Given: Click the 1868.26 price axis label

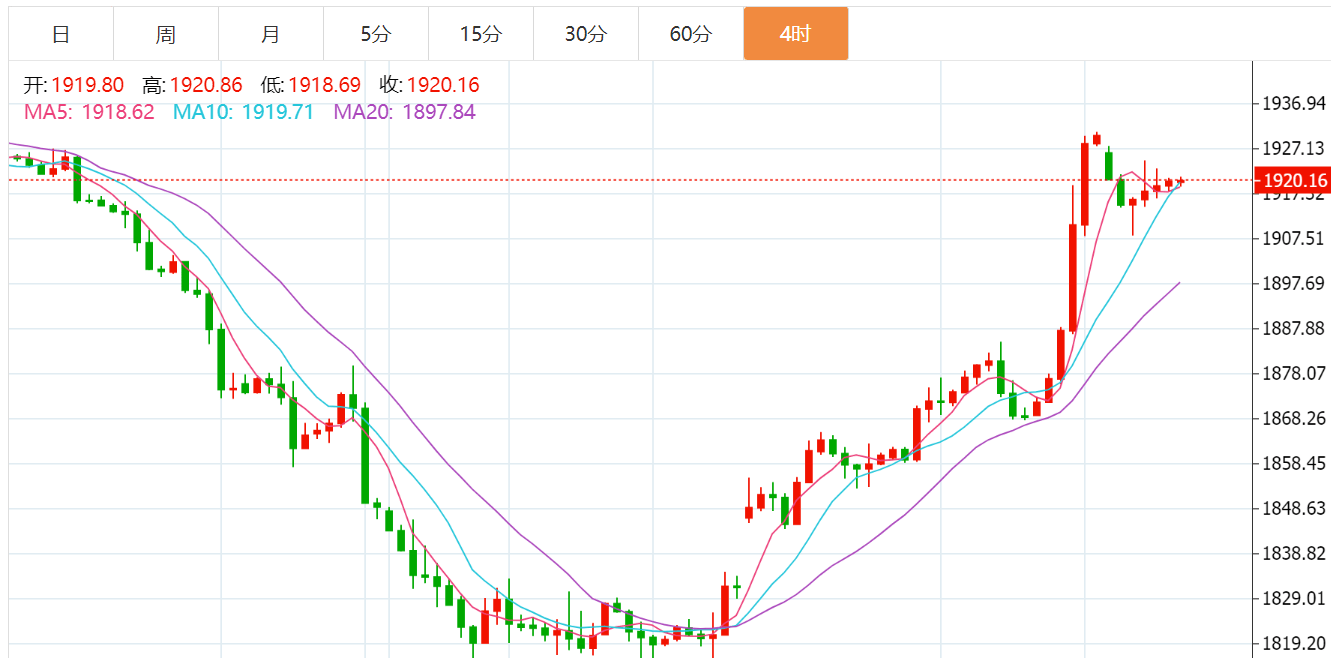Looking at the screenshot, I should pyautogui.click(x=1293, y=419).
